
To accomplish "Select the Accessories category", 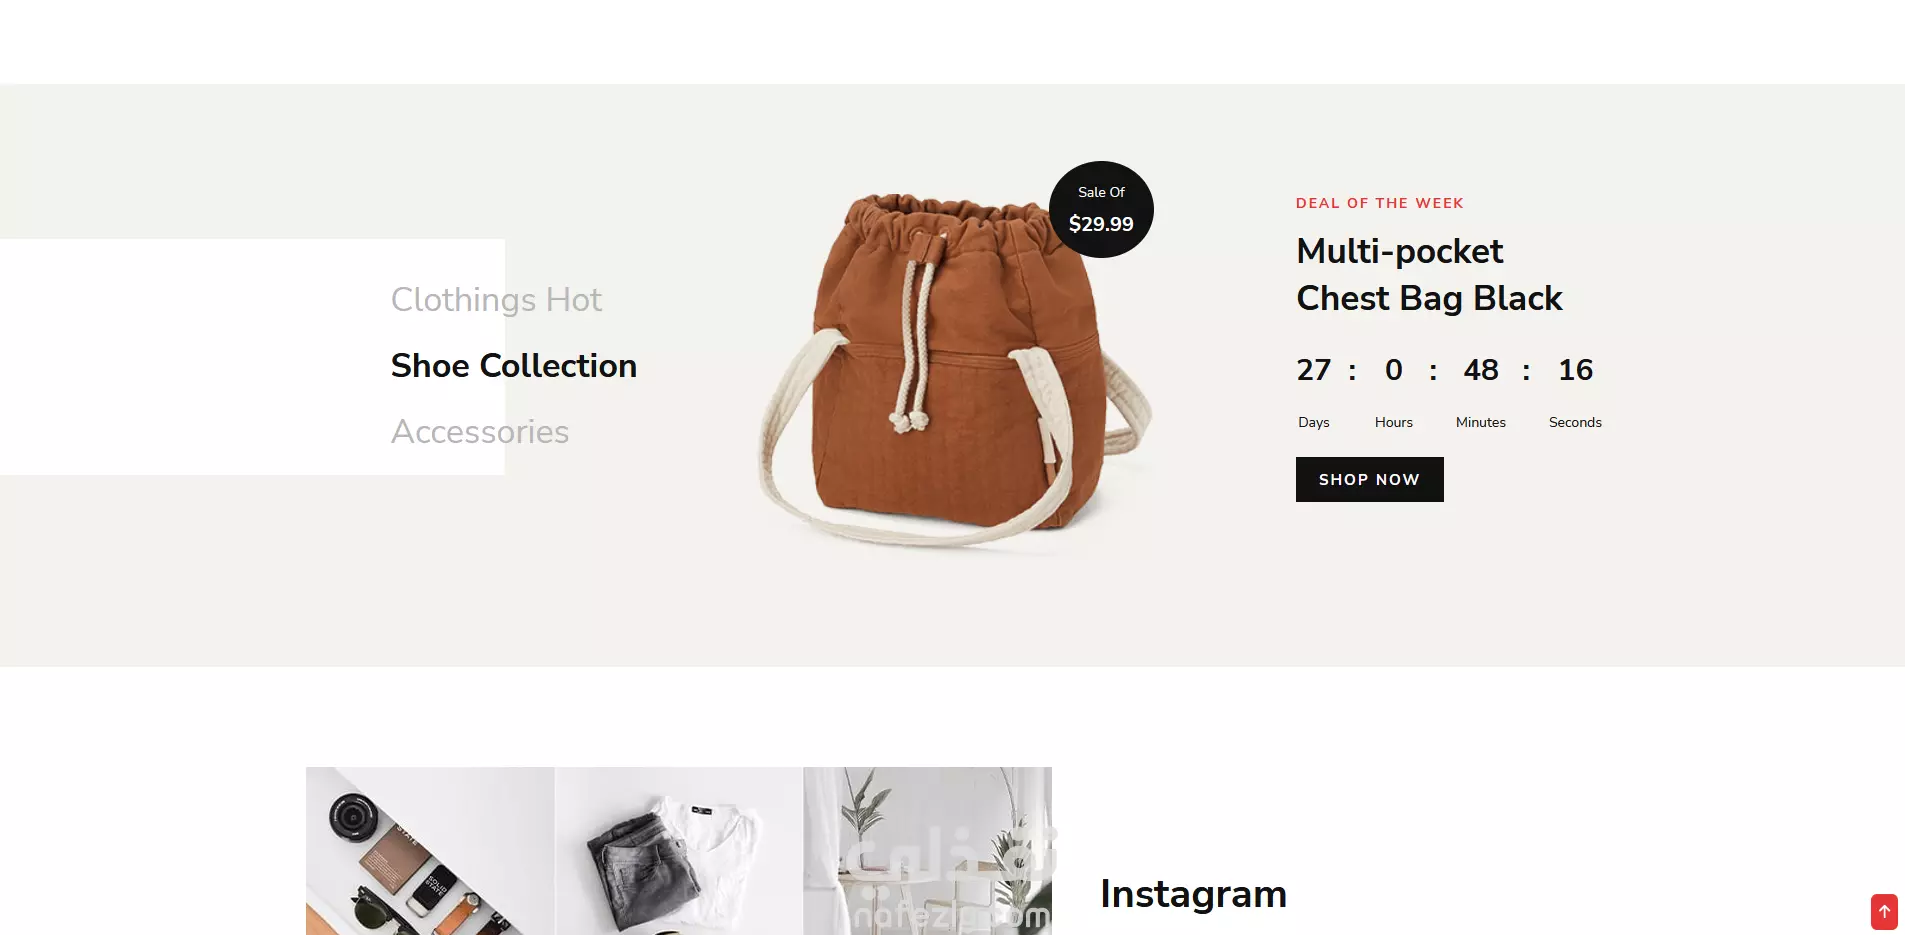I will click(480, 432).
